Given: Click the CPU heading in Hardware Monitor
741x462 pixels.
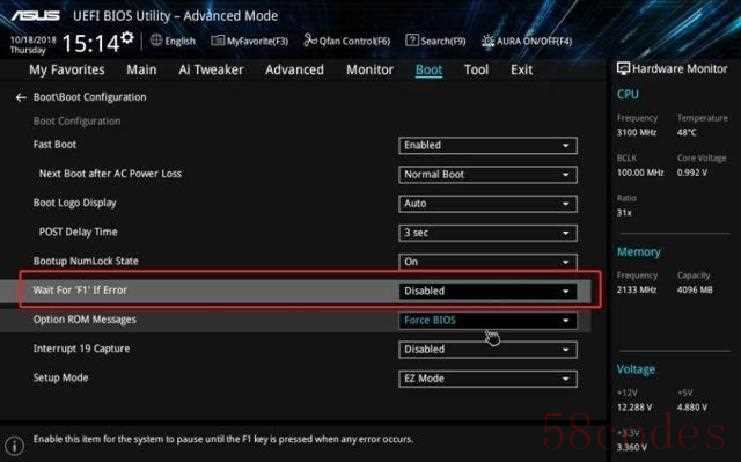Looking at the screenshot, I should click(x=628, y=94).
